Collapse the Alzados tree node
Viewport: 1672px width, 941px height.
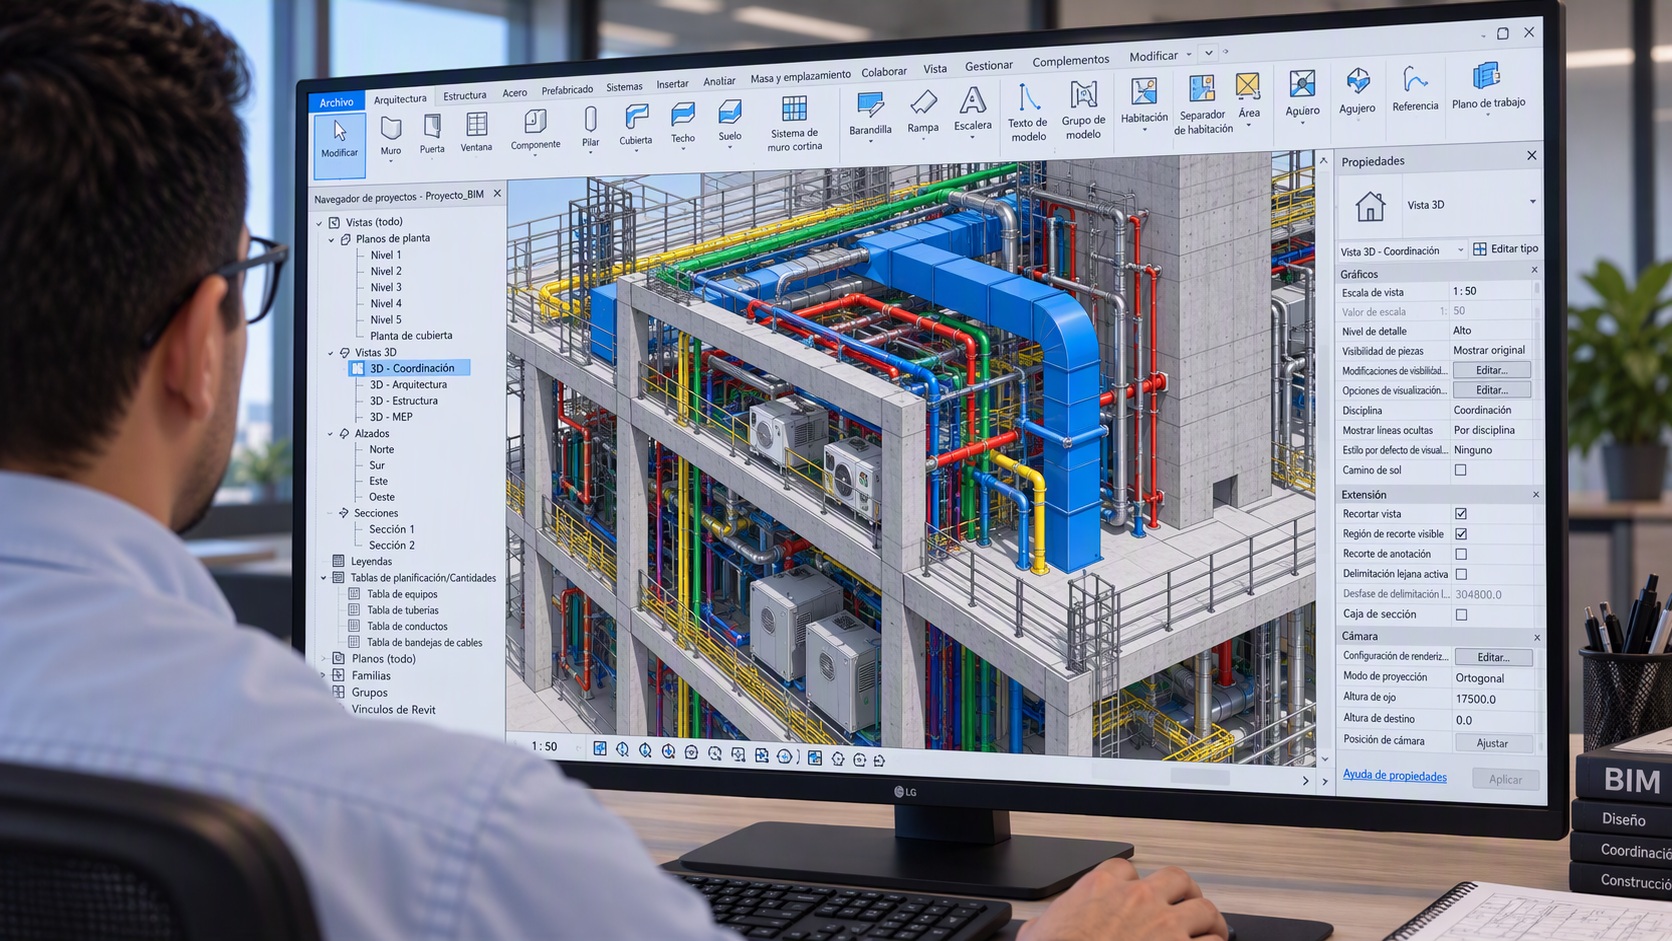click(331, 434)
